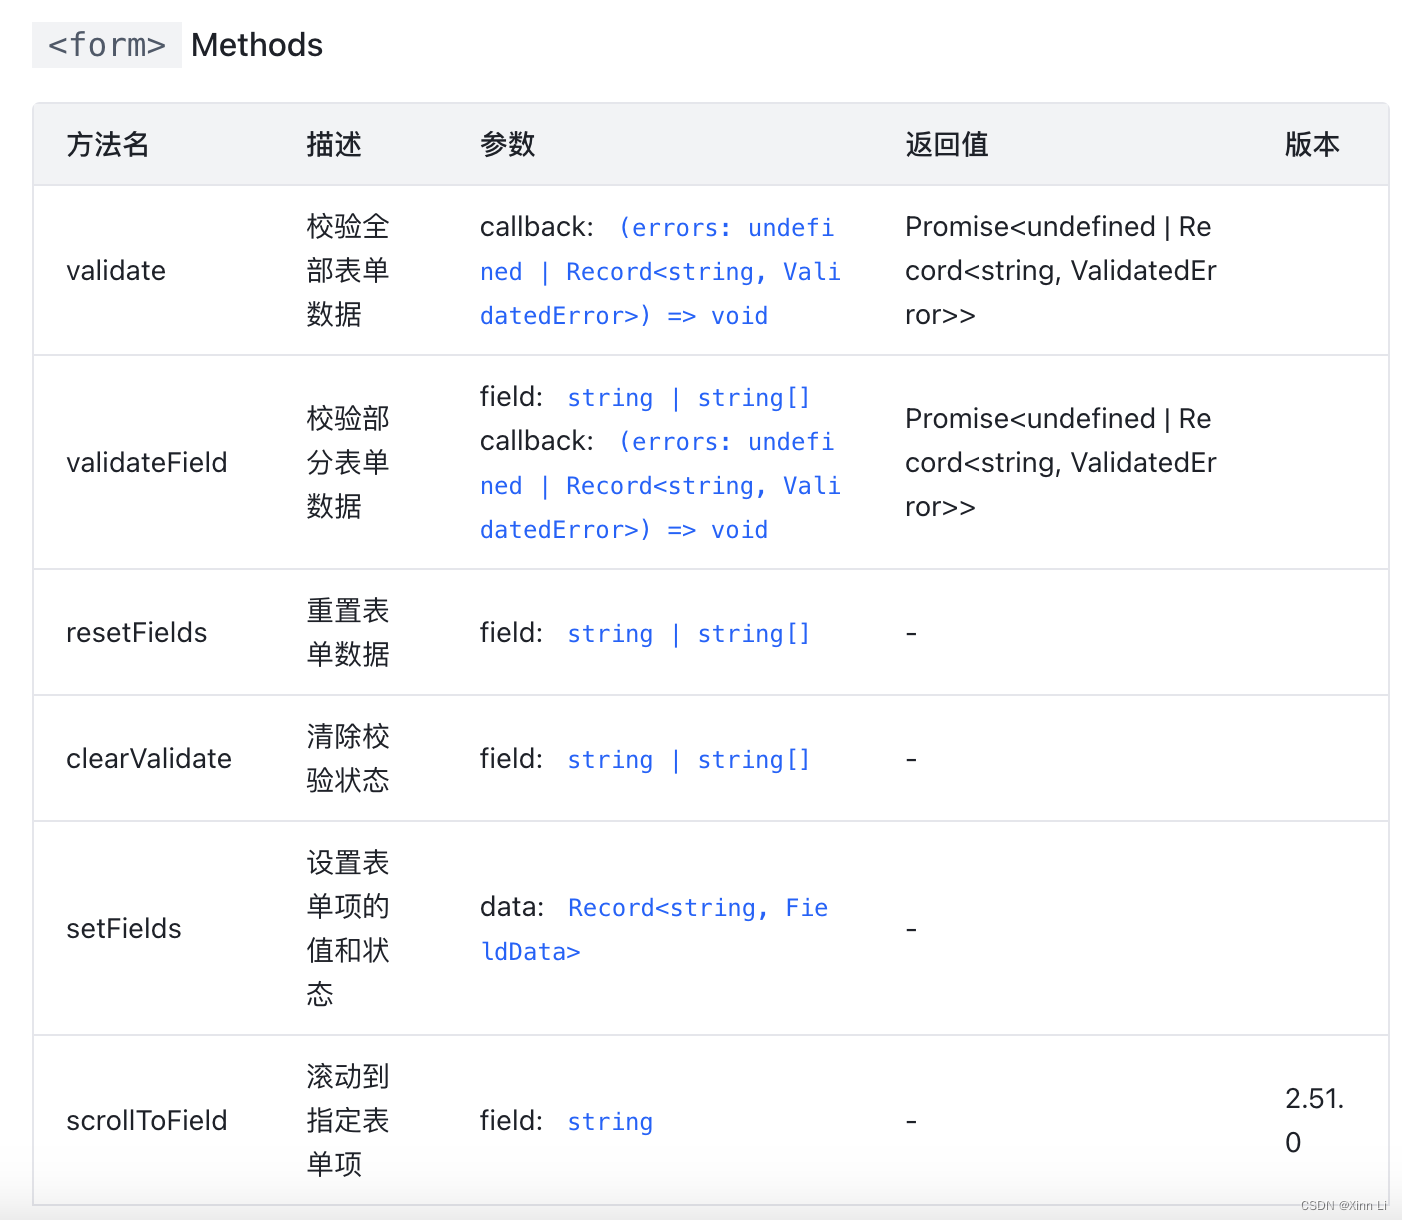Image resolution: width=1402 pixels, height=1220 pixels.
Task: Open the ValidatedError type link in validate row
Action: tap(560, 315)
